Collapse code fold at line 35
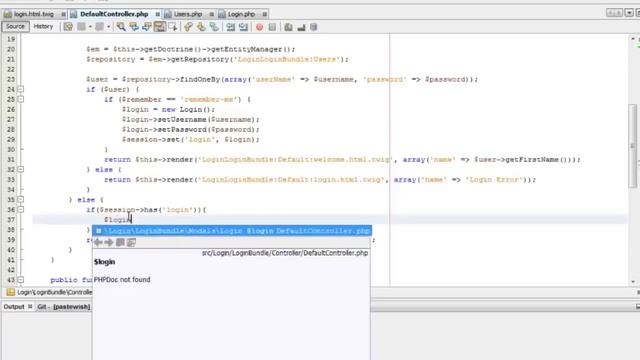 pos(20,200)
